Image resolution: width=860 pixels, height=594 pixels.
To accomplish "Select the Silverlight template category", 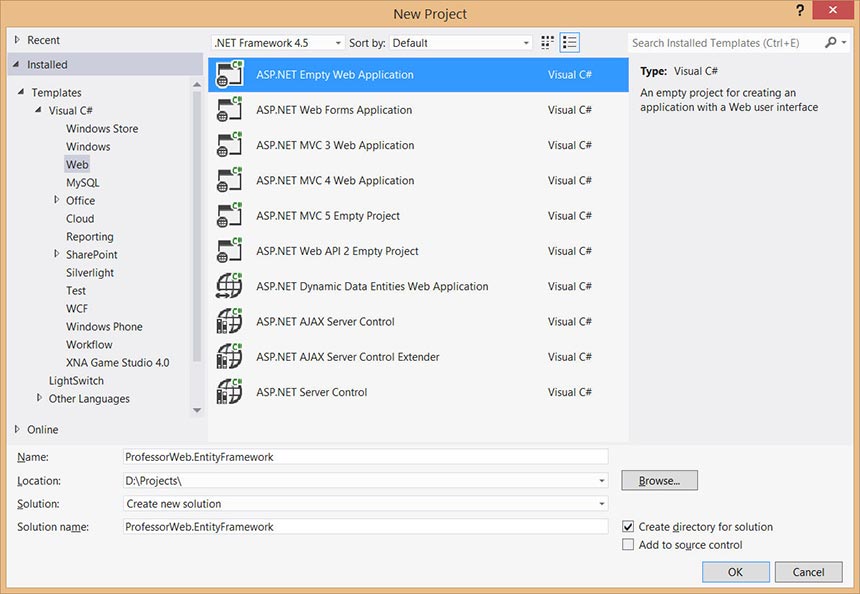I will coord(90,273).
